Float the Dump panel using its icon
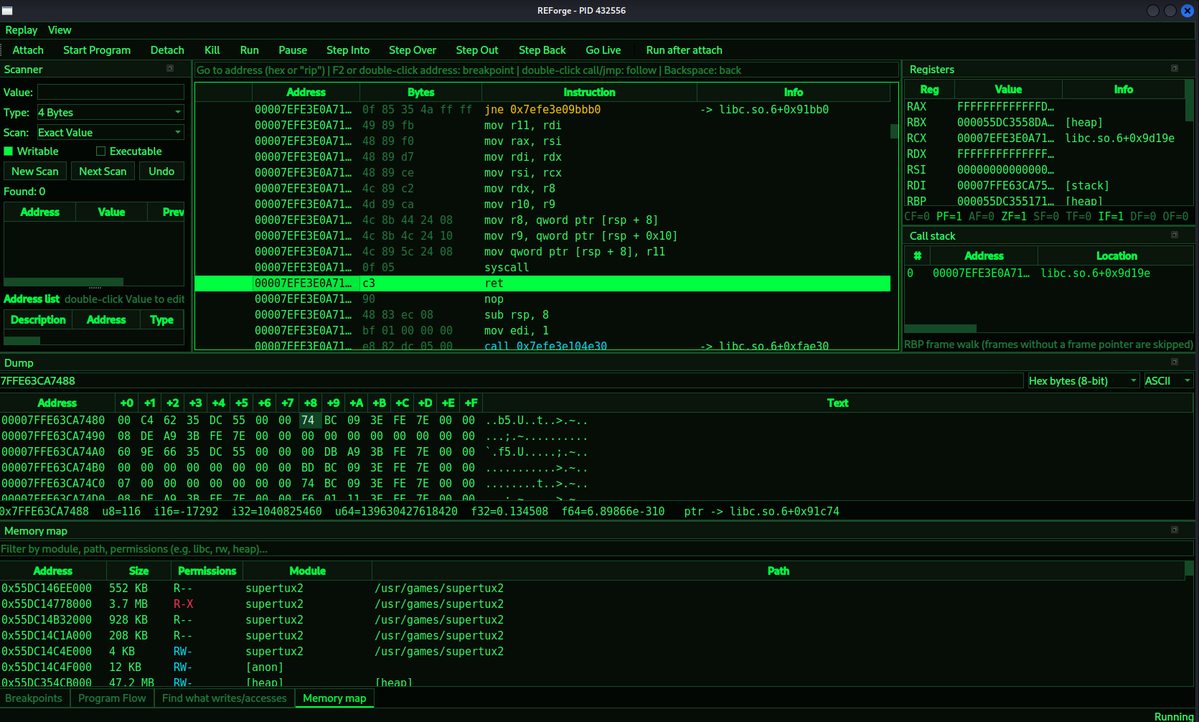This screenshot has width=1199, height=722. pos(1175,363)
